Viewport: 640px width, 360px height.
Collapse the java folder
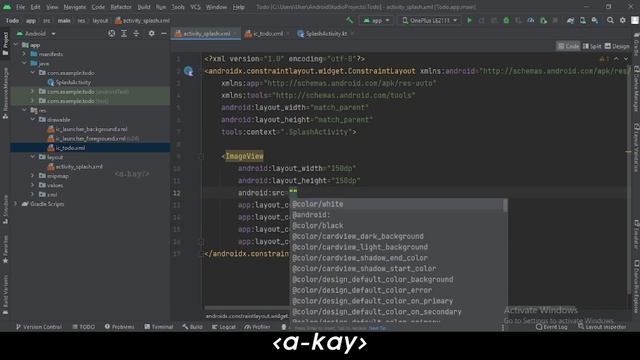[24, 63]
